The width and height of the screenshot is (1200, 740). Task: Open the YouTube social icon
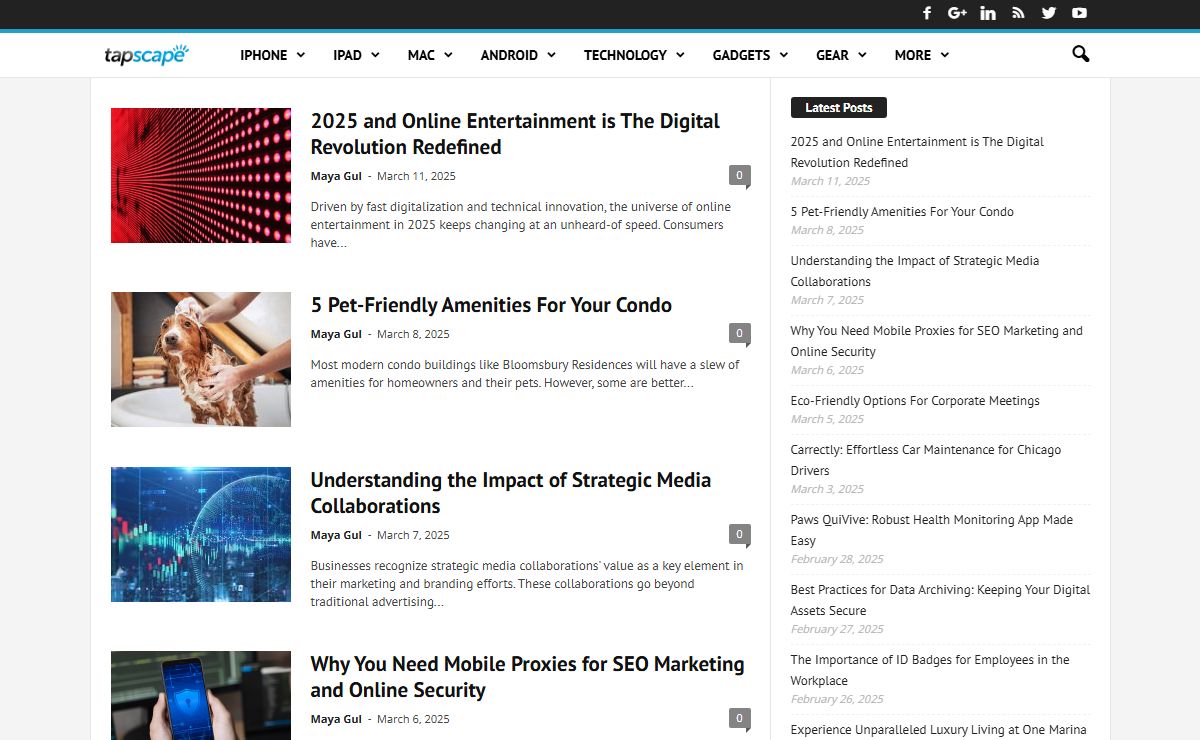[1079, 13]
